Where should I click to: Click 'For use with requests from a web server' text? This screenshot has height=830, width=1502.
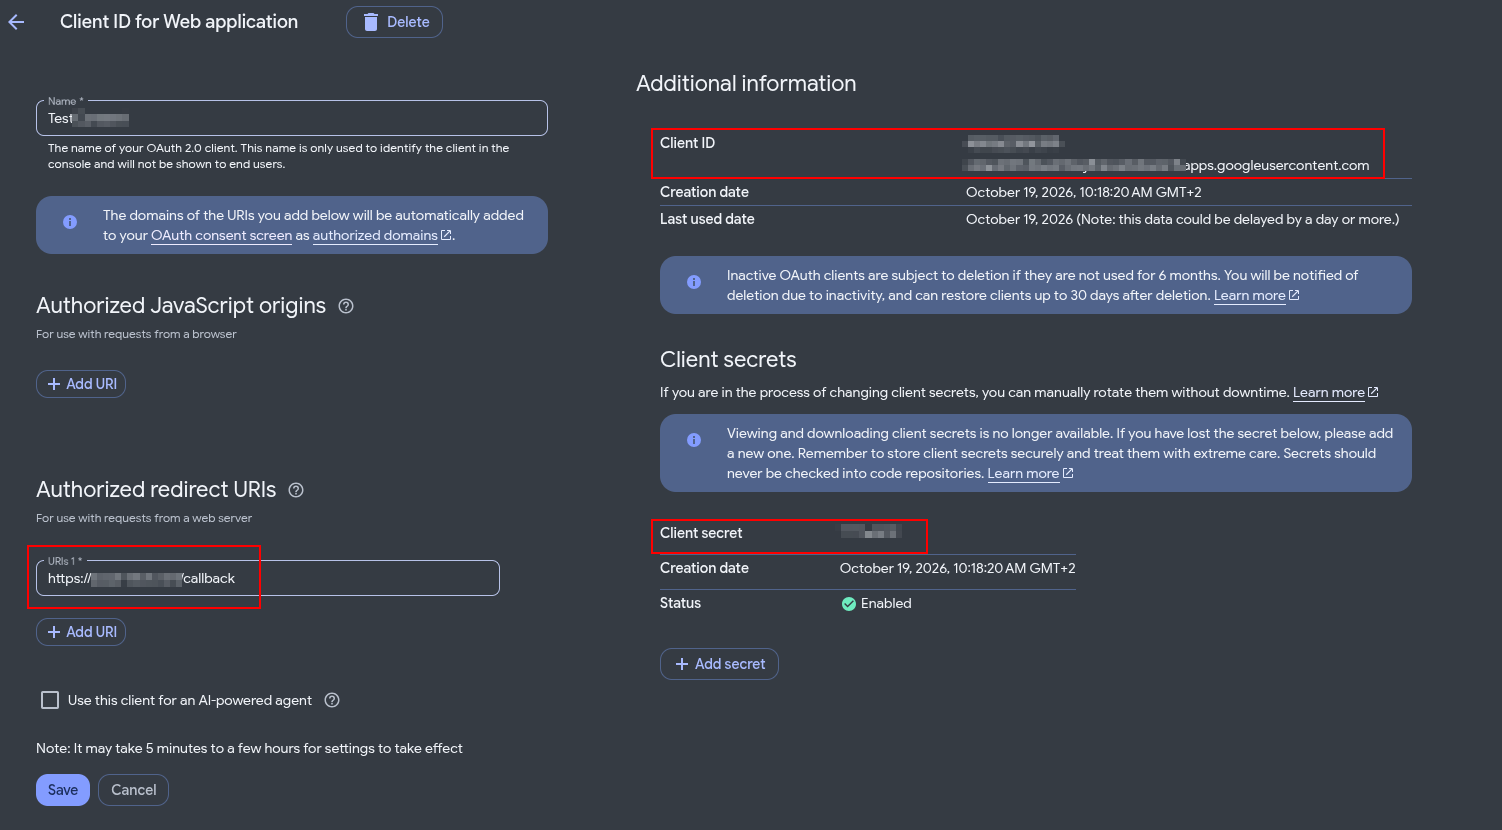pyautogui.click(x=144, y=518)
